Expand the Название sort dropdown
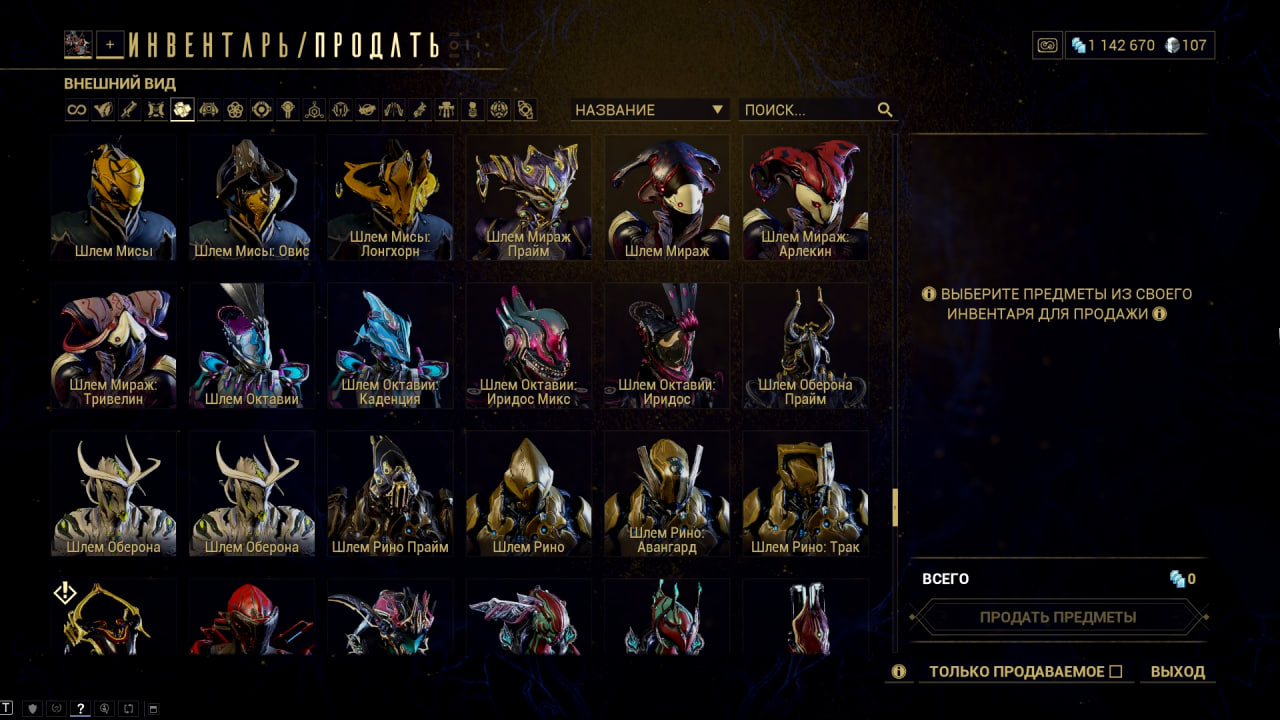Screen dimensions: 1280x720 (650, 110)
